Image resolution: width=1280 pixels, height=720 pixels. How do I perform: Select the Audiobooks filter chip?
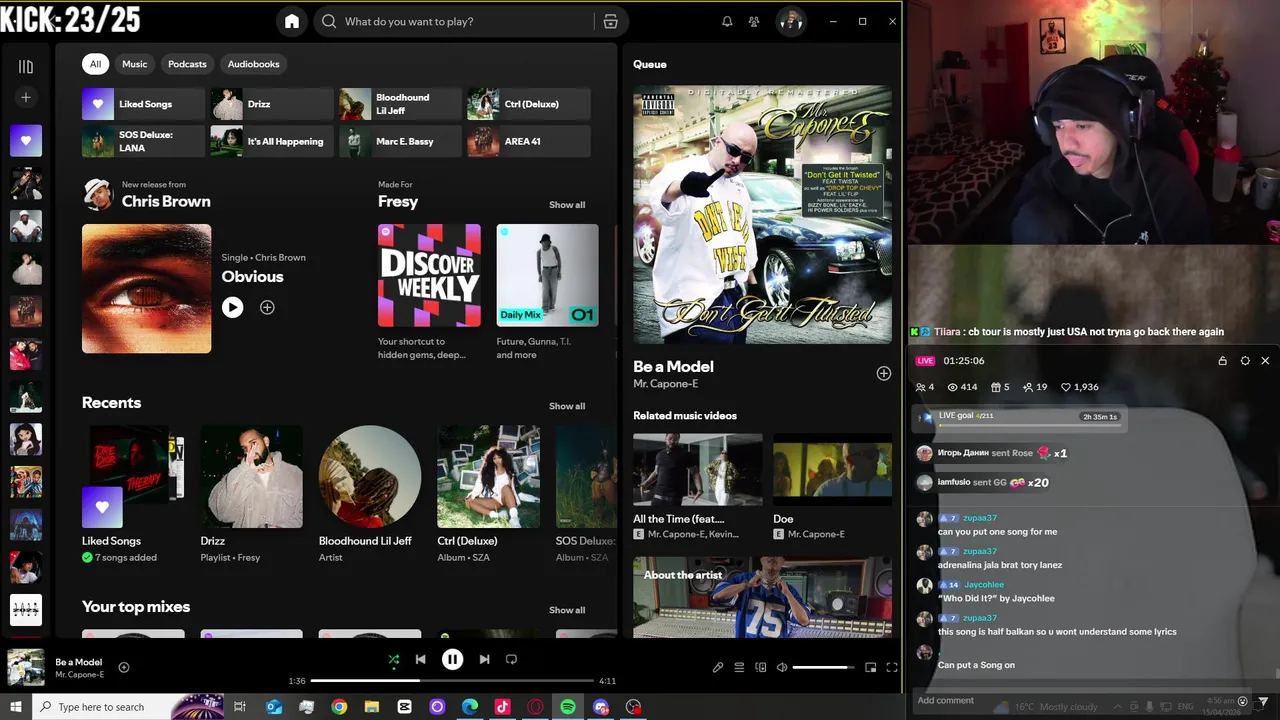click(x=254, y=64)
